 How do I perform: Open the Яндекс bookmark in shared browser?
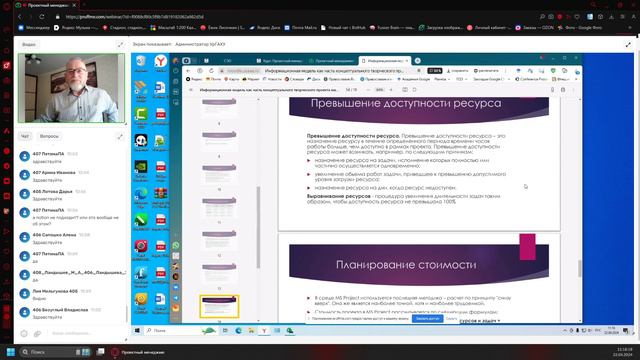pyautogui.click(x=194, y=79)
